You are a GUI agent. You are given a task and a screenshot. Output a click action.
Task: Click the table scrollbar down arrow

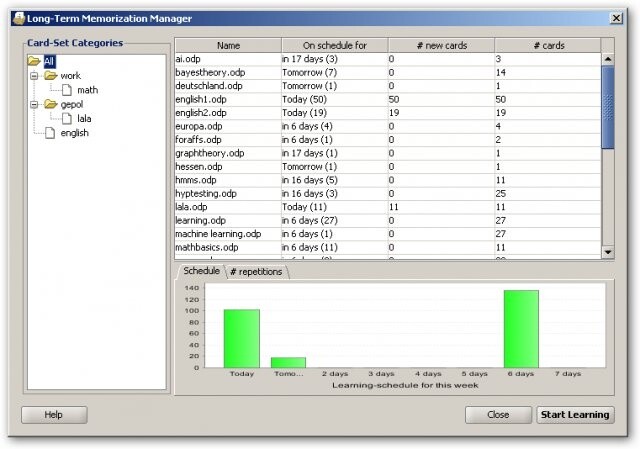coord(608,252)
